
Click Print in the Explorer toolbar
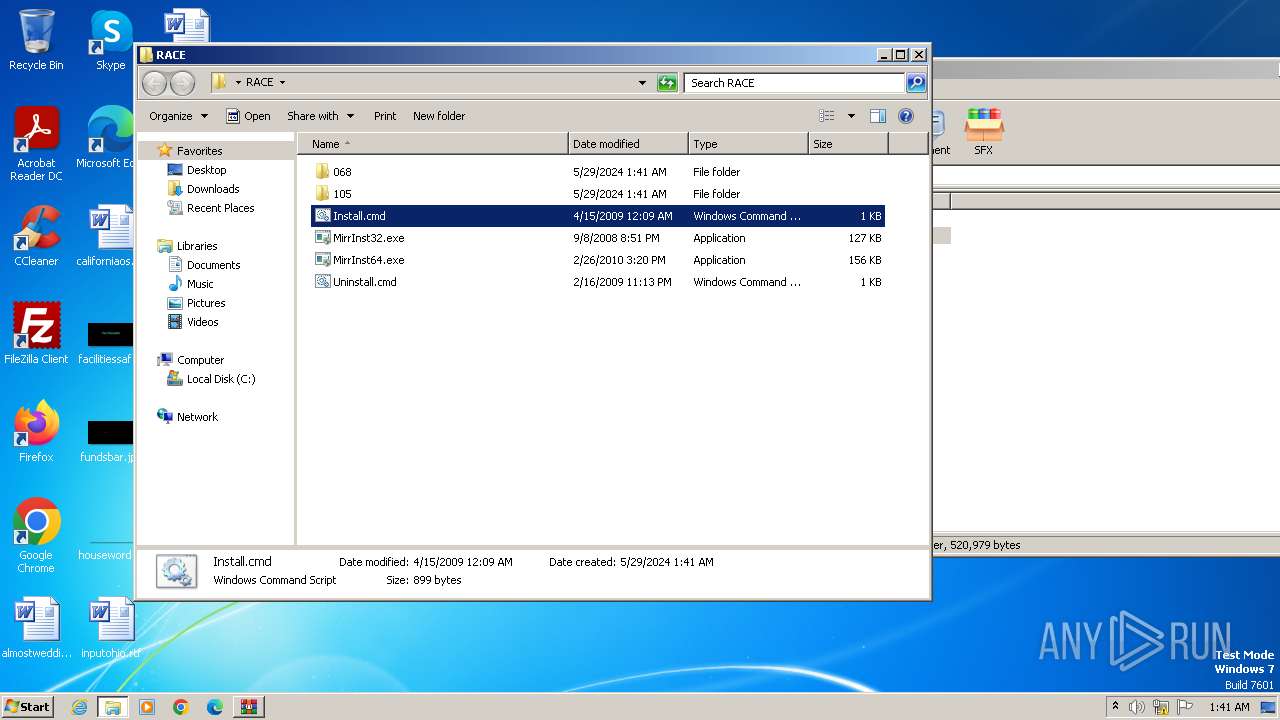[385, 116]
